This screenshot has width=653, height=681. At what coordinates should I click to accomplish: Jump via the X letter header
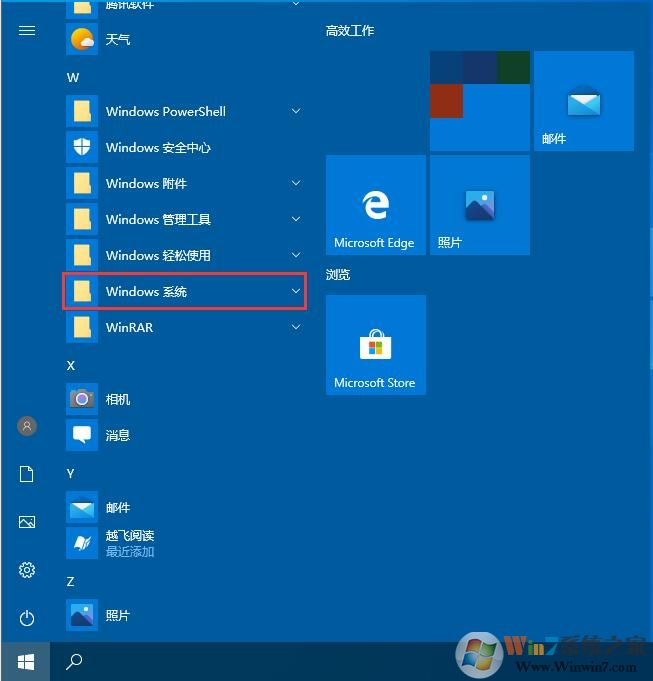[71, 366]
